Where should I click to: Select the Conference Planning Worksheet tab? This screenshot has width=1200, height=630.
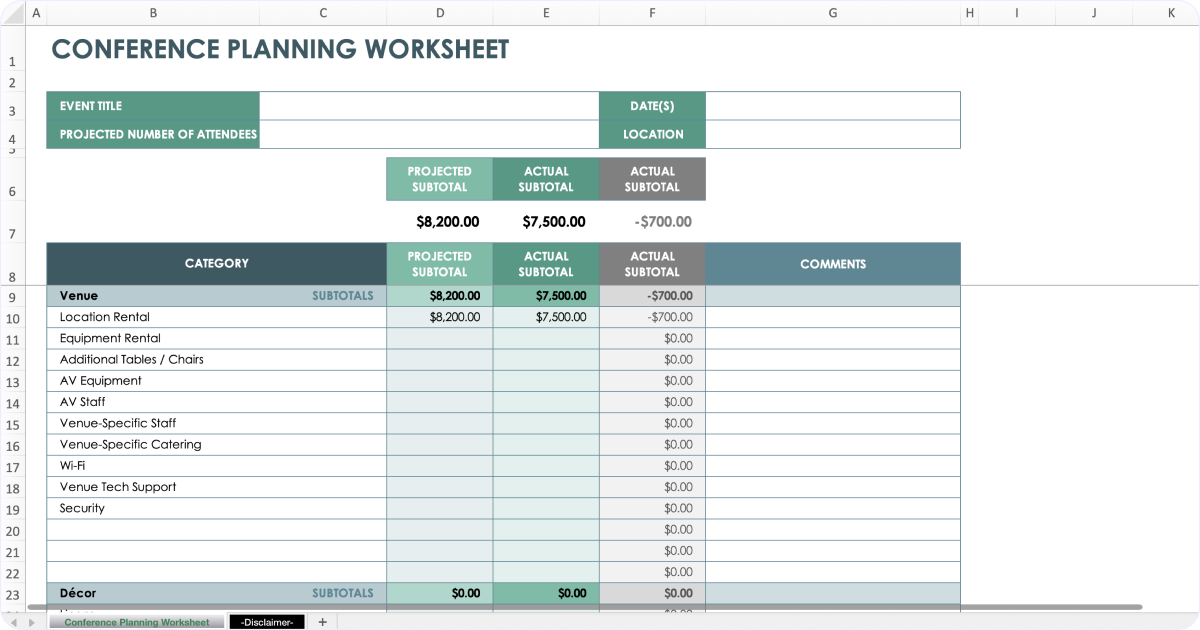click(x=137, y=621)
